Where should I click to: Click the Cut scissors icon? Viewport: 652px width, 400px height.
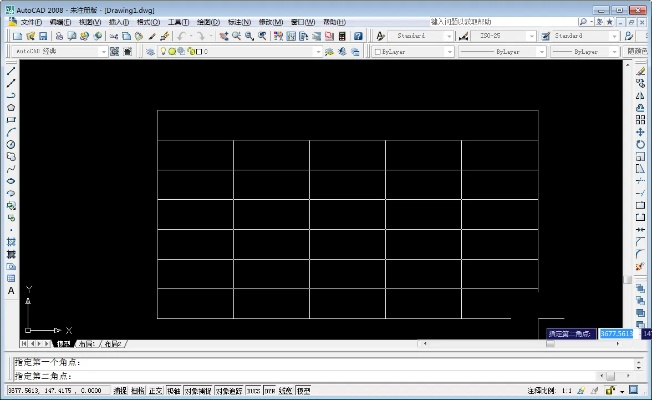tap(114, 36)
